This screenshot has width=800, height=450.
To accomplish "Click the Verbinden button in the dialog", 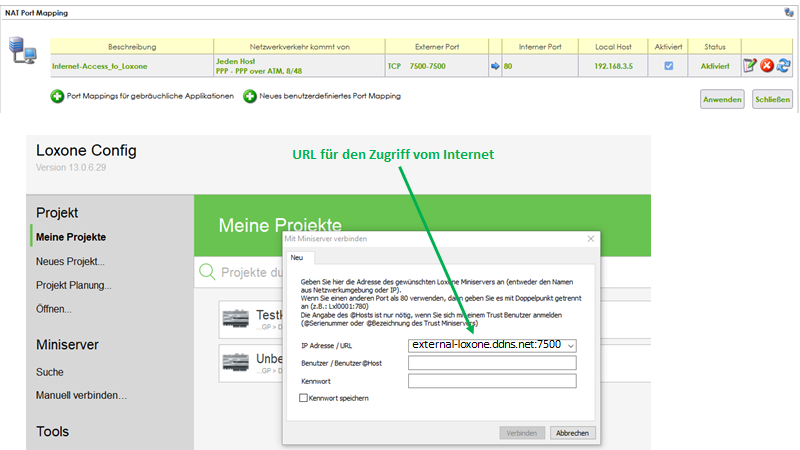I will (x=522, y=433).
